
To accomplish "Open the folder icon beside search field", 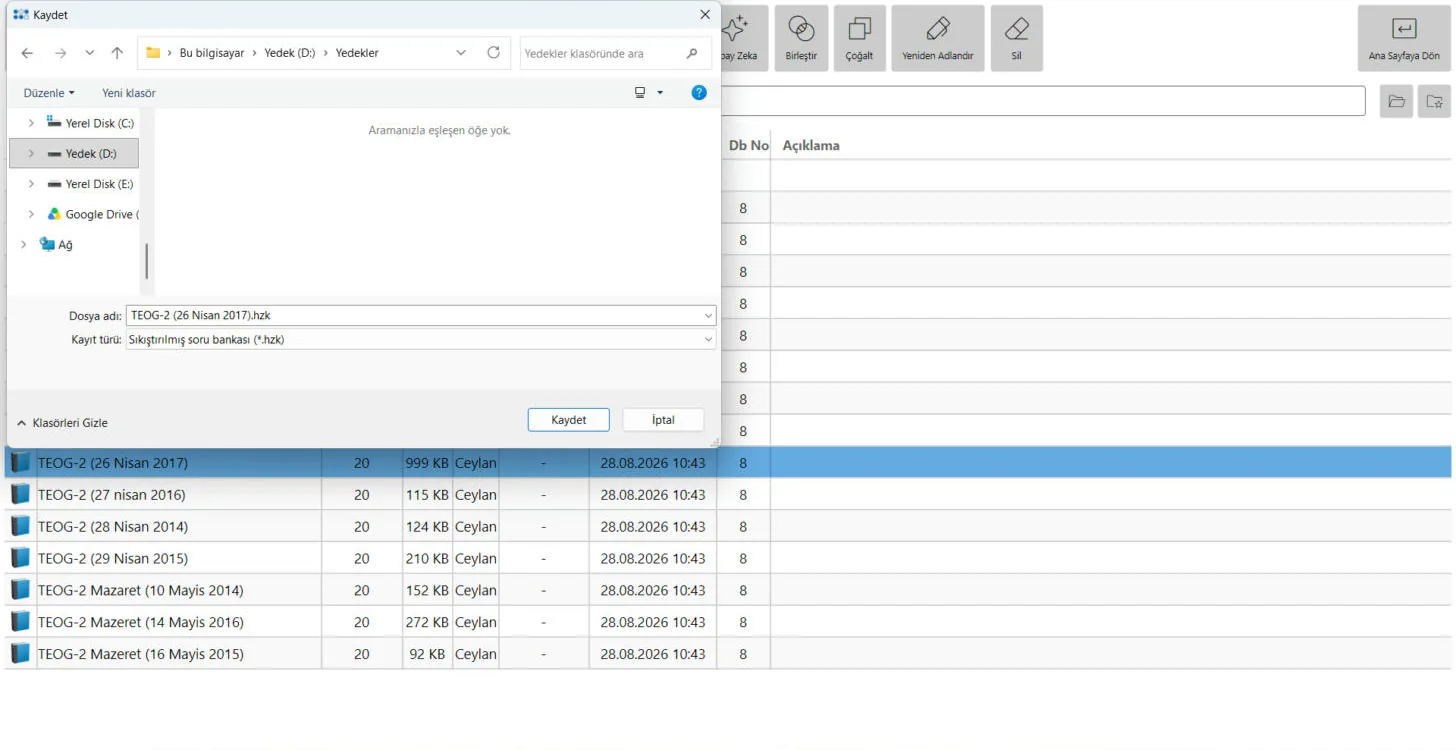I will coord(1396,101).
